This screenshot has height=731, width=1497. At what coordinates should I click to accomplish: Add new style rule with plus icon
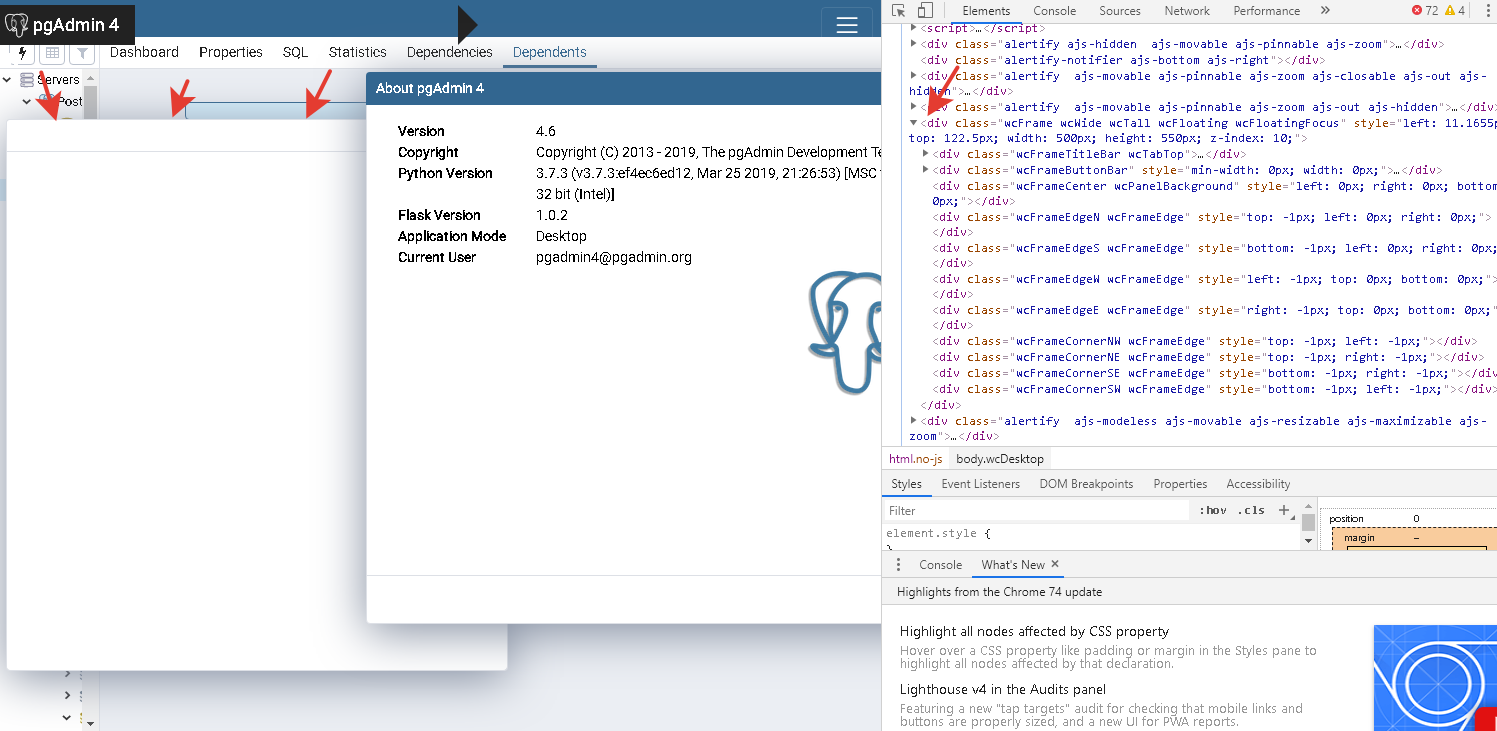pos(1284,510)
